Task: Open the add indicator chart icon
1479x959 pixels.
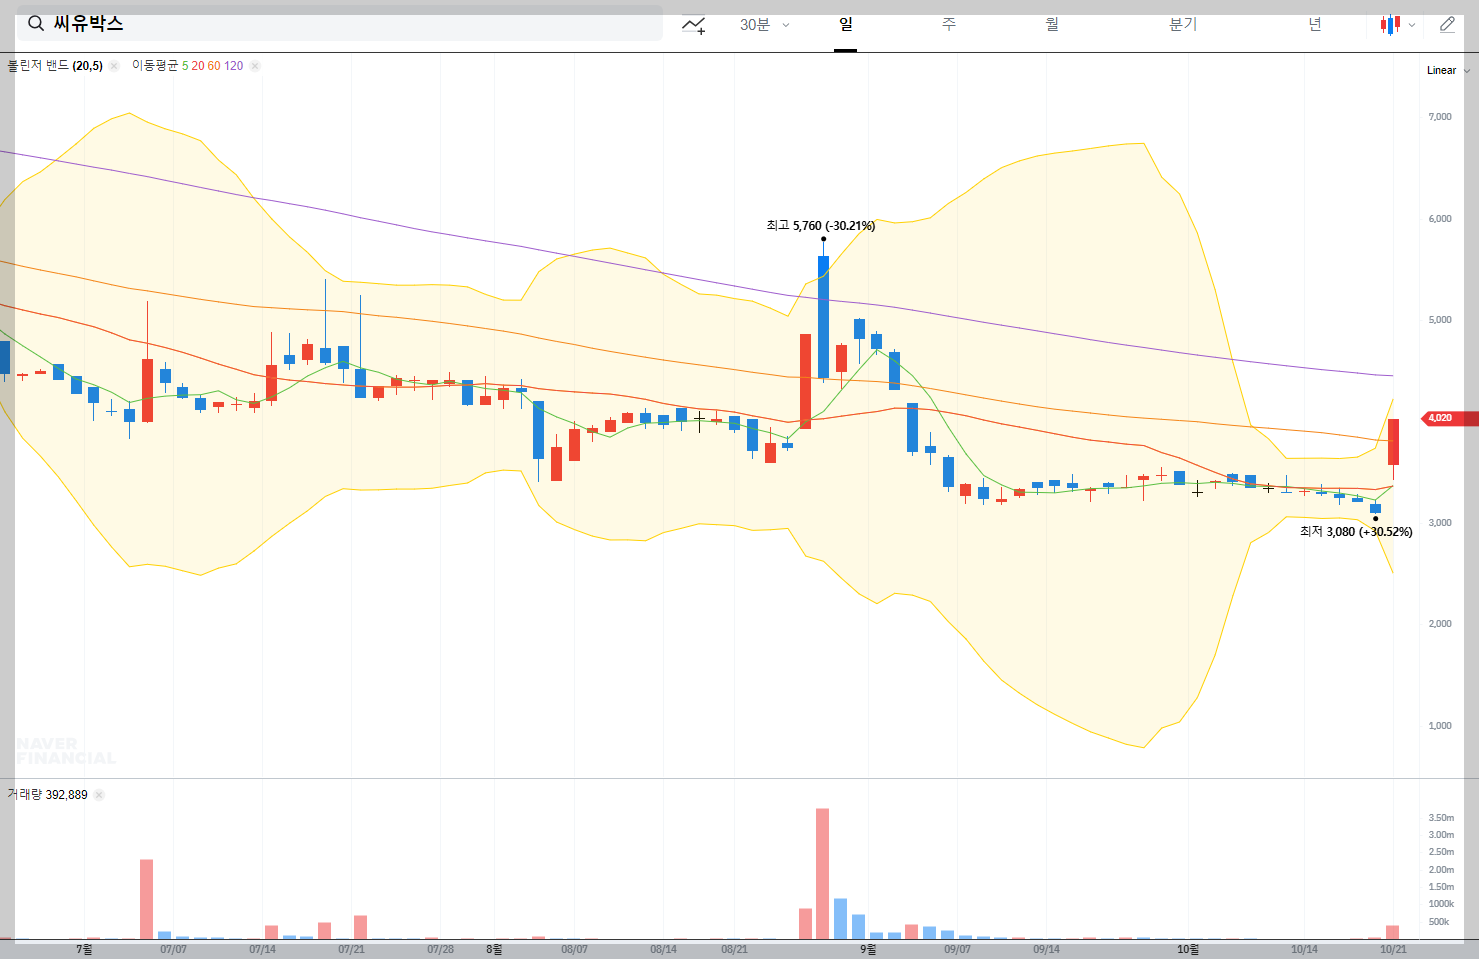Action: click(x=693, y=25)
